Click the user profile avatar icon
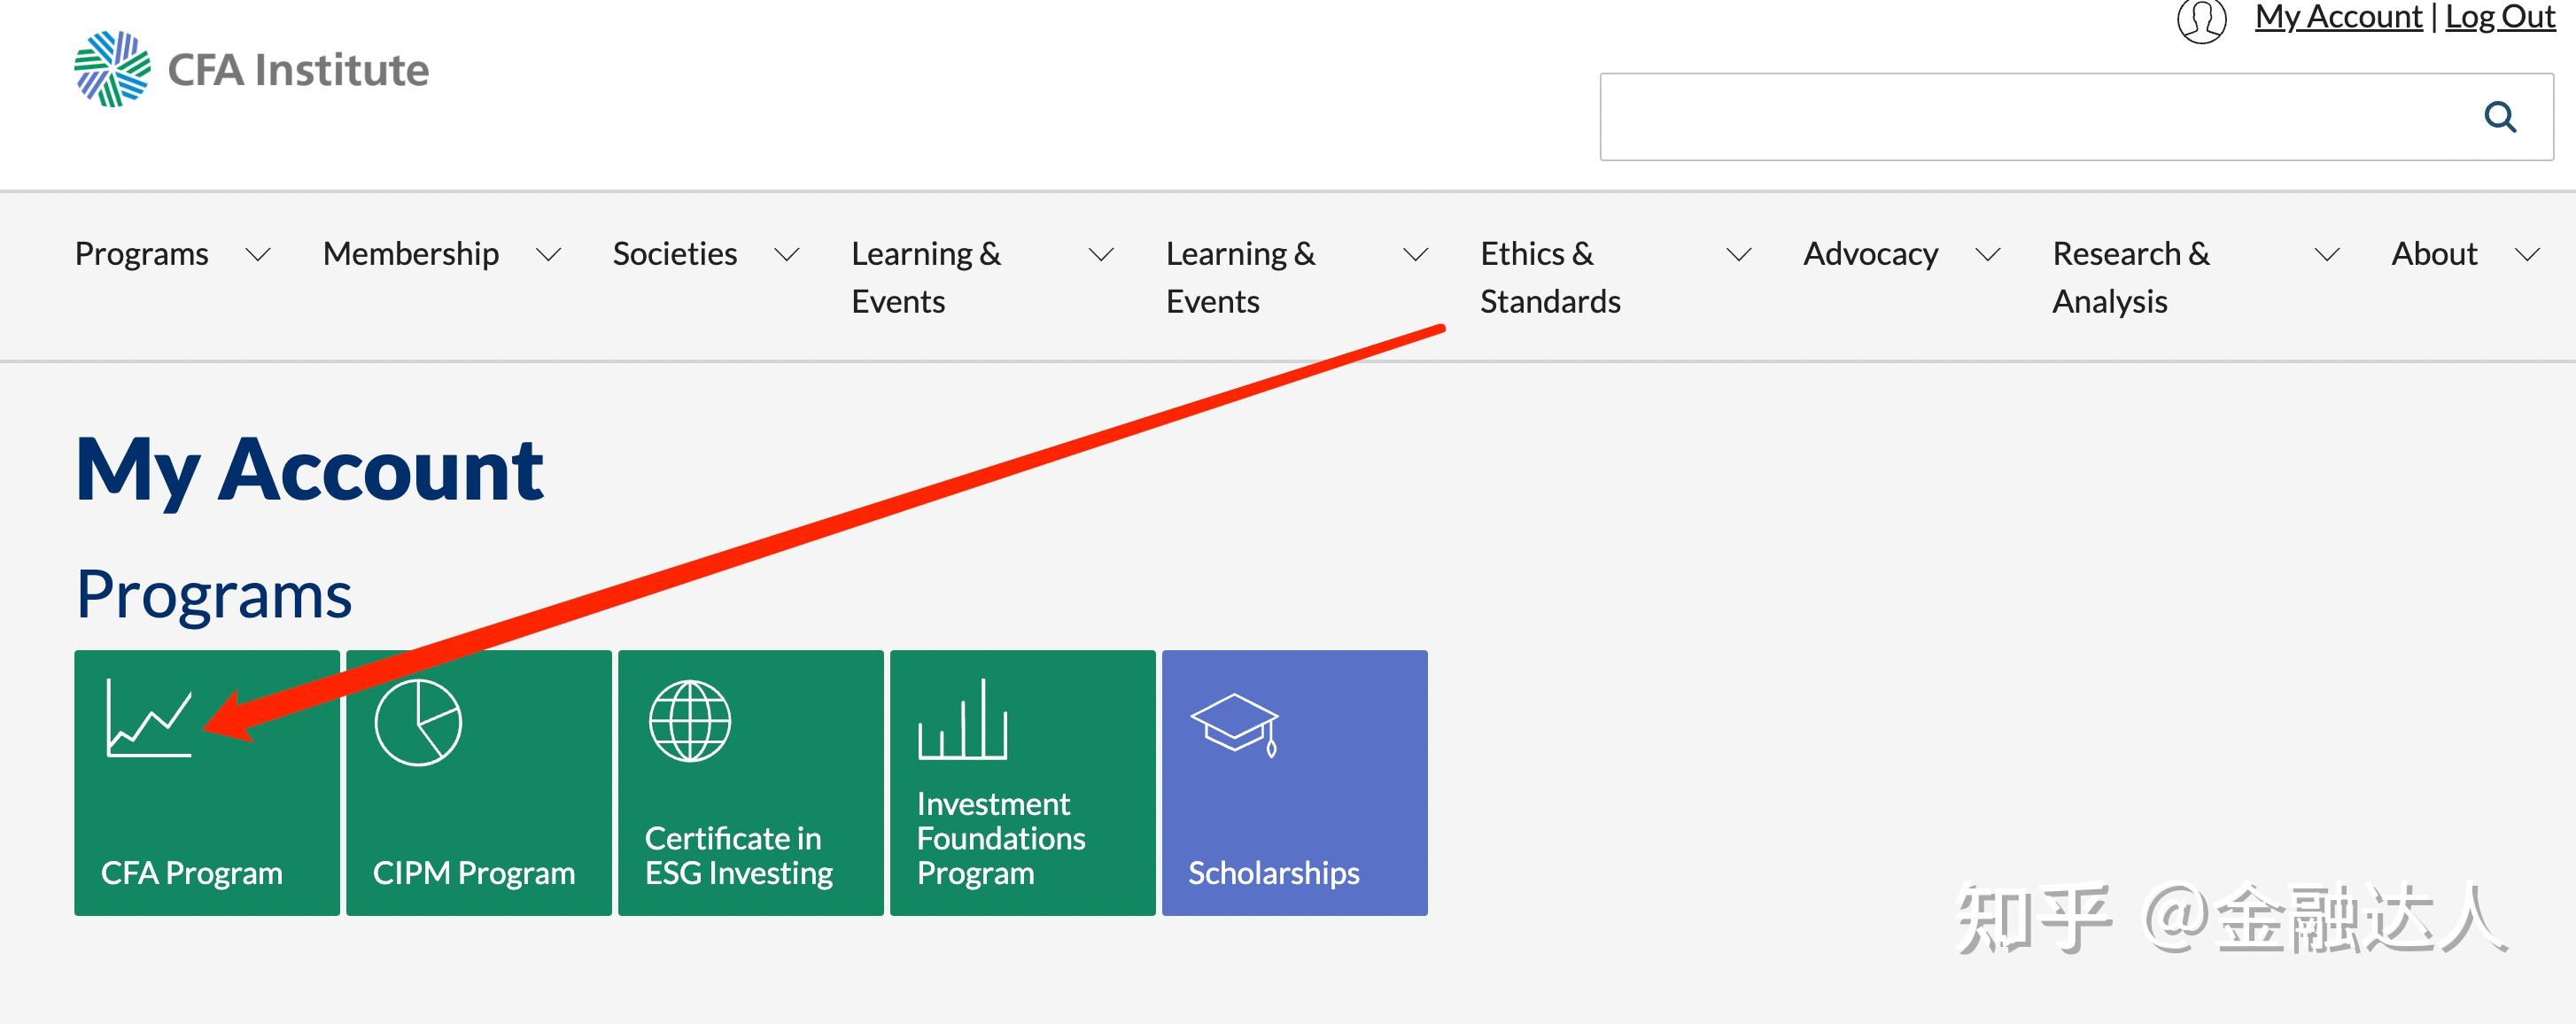This screenshot has height=1024, width=2576. (x=2201, y=19)
